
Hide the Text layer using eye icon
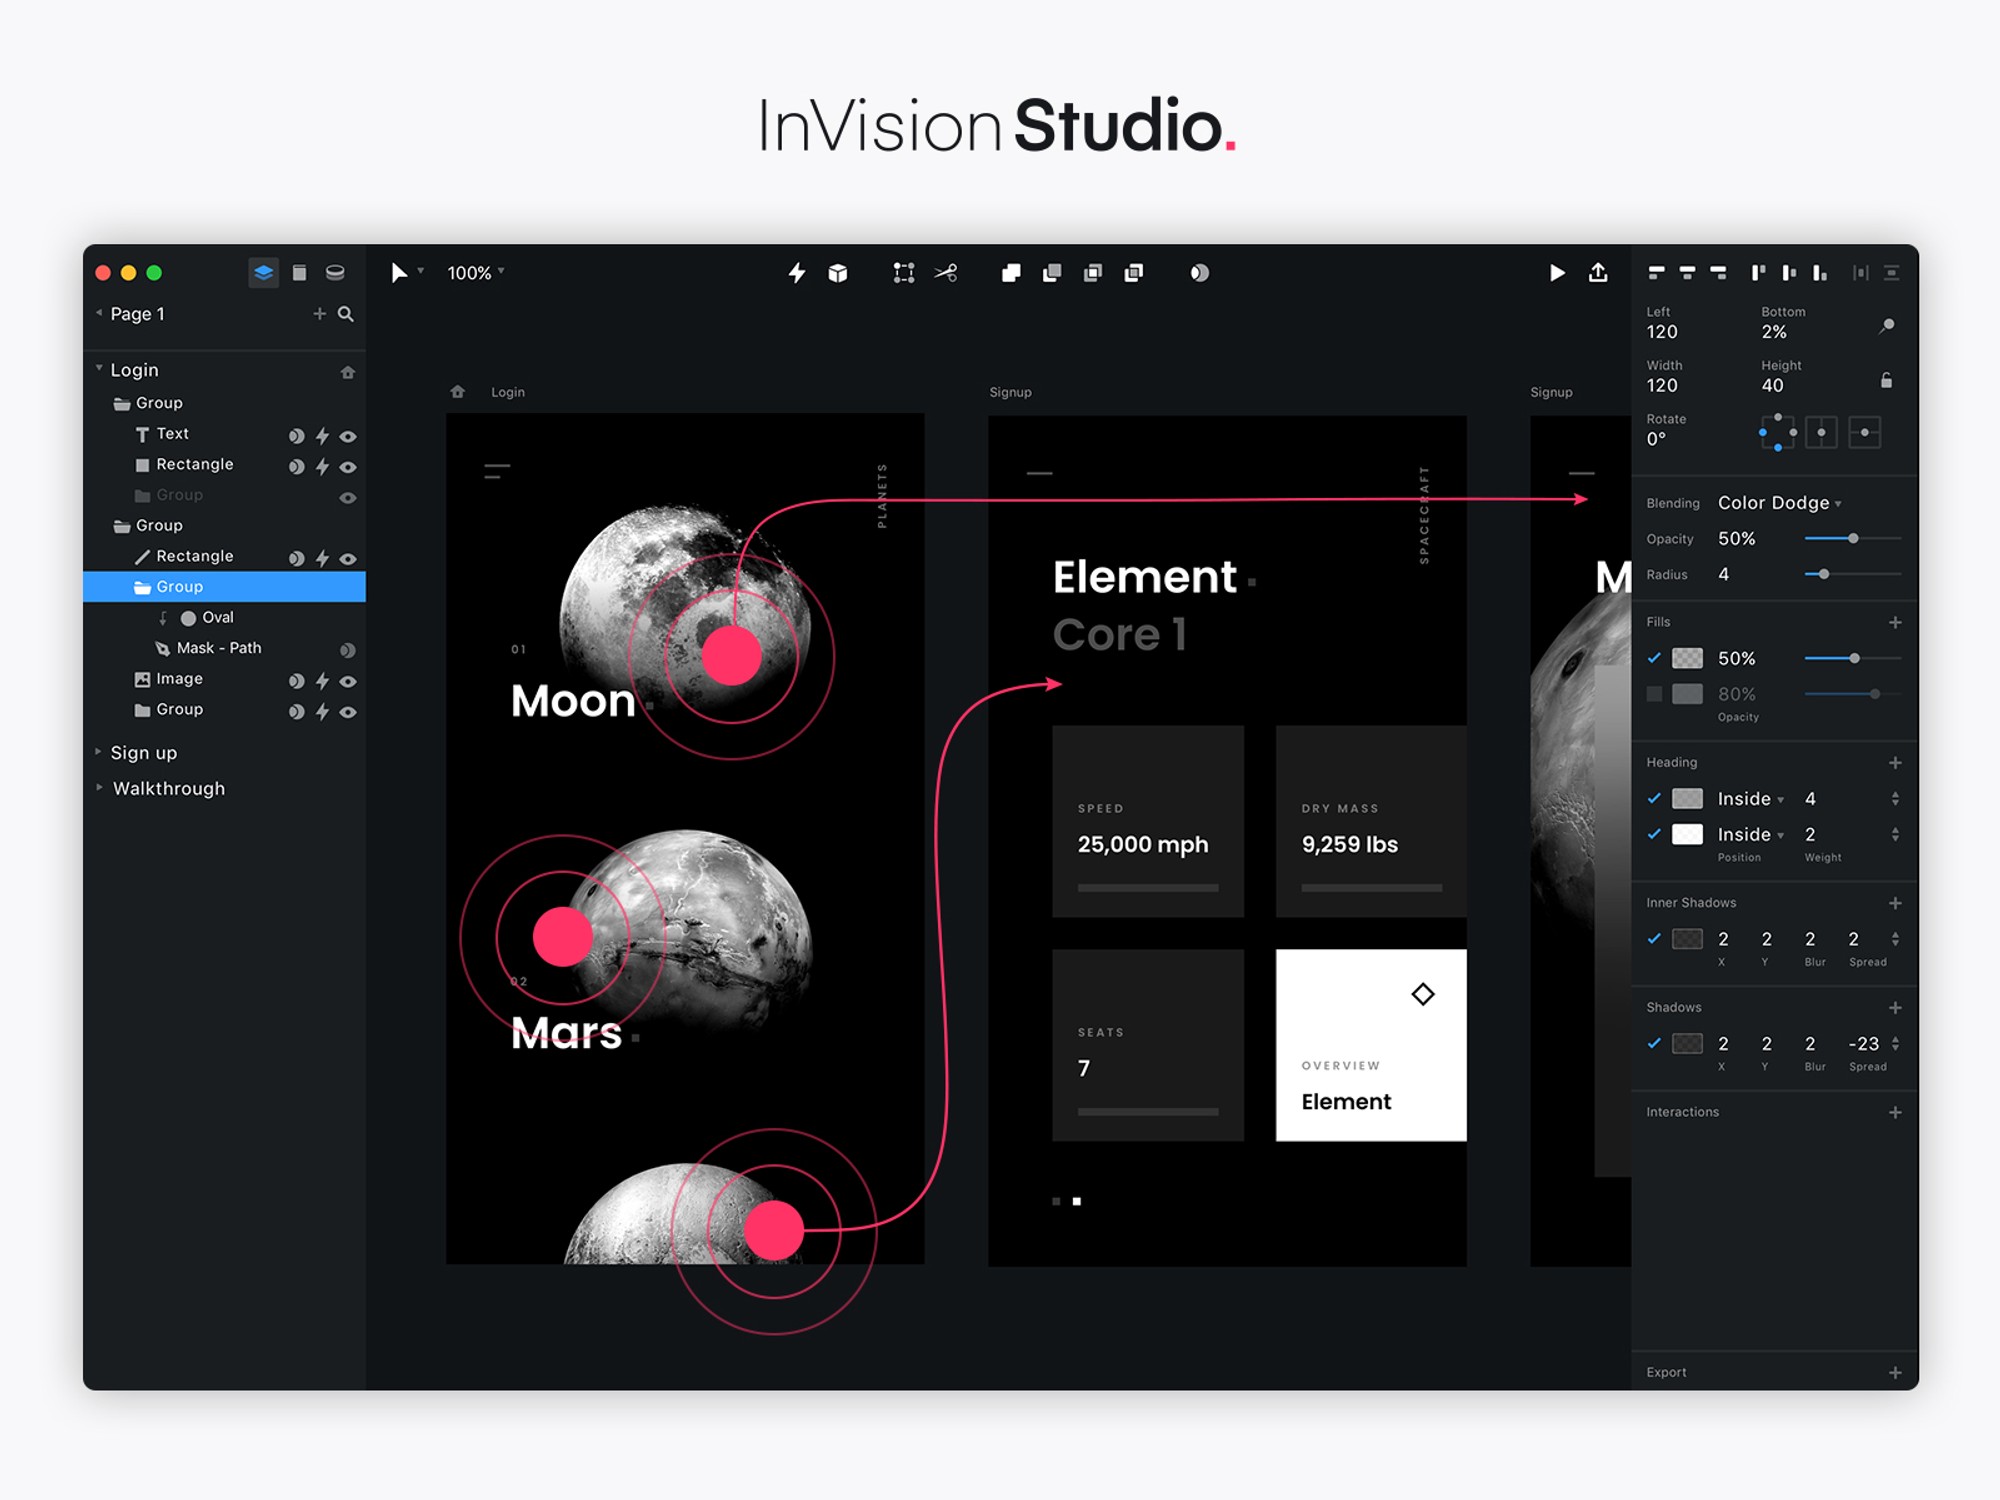(348, 436)
